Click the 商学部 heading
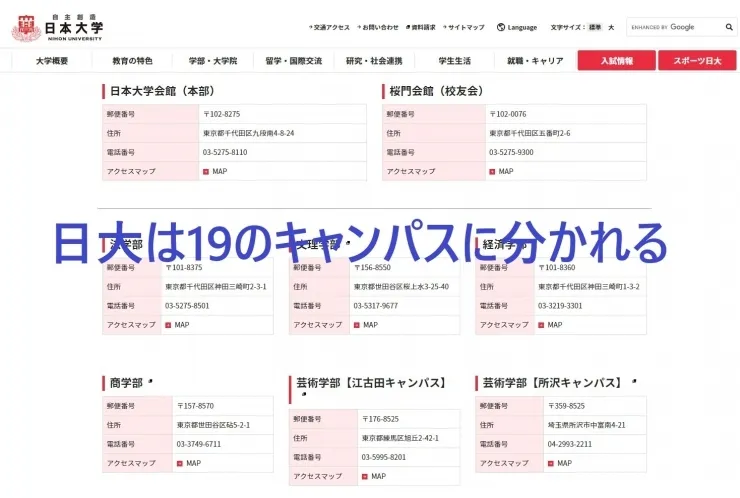The image size is (740, 498). tap(126, 383)
